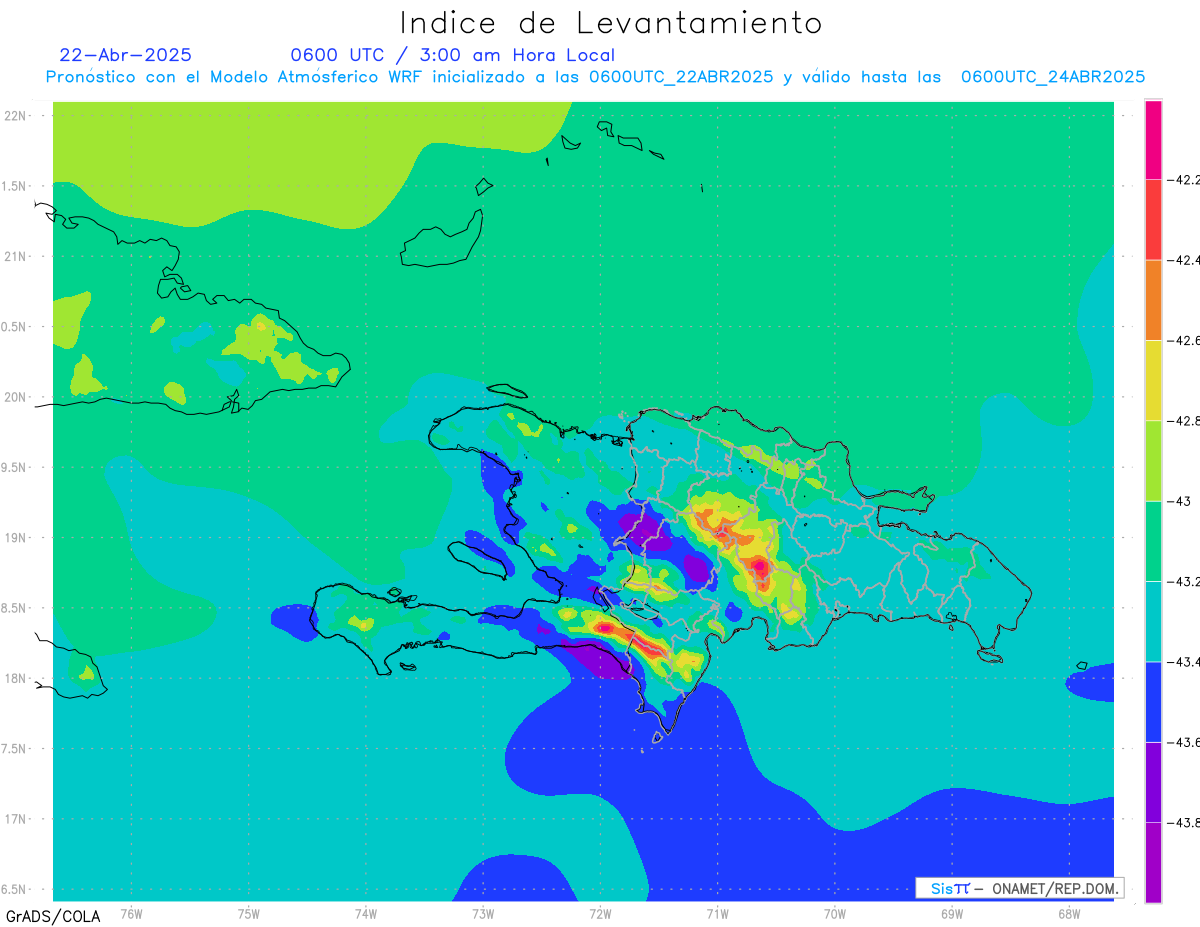Select the violet swatch between -43.6 and -43.8

coord(1153,782)
